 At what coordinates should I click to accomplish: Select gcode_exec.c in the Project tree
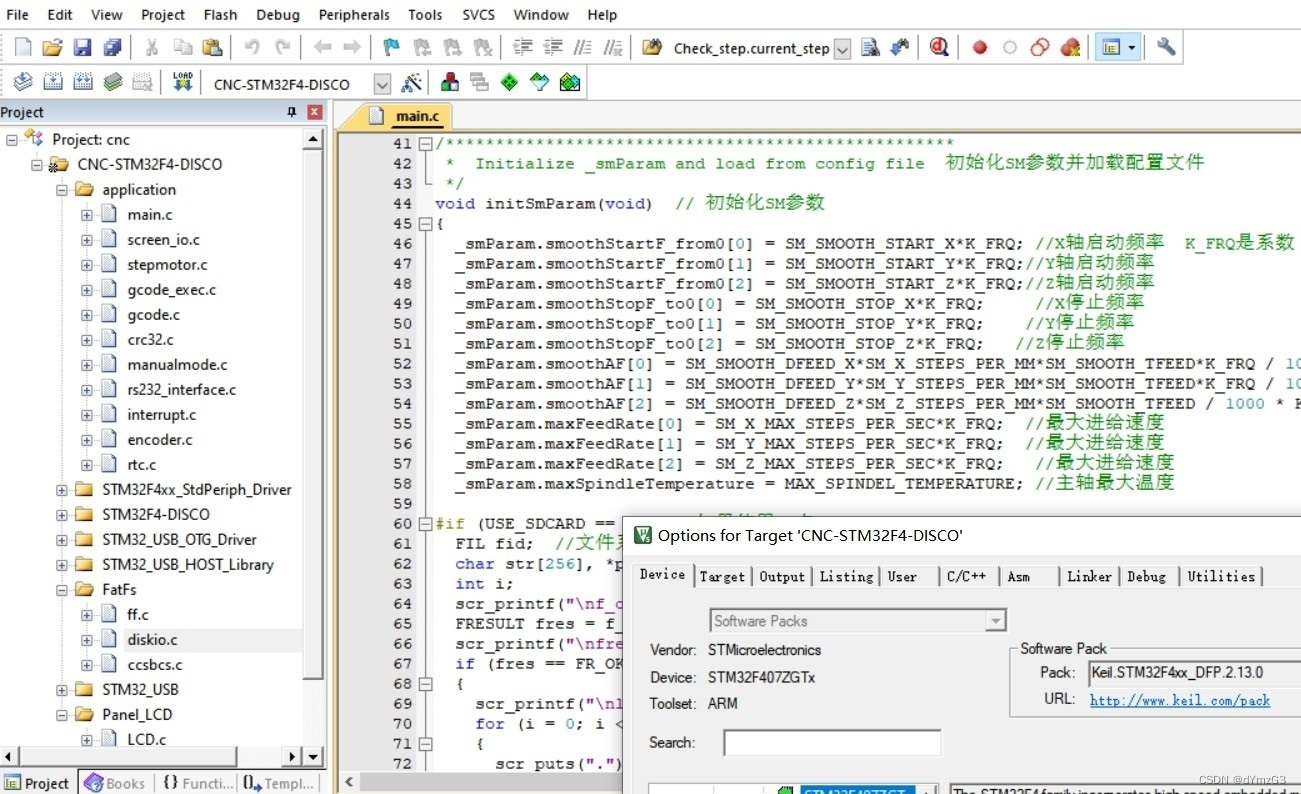point(171,289)
